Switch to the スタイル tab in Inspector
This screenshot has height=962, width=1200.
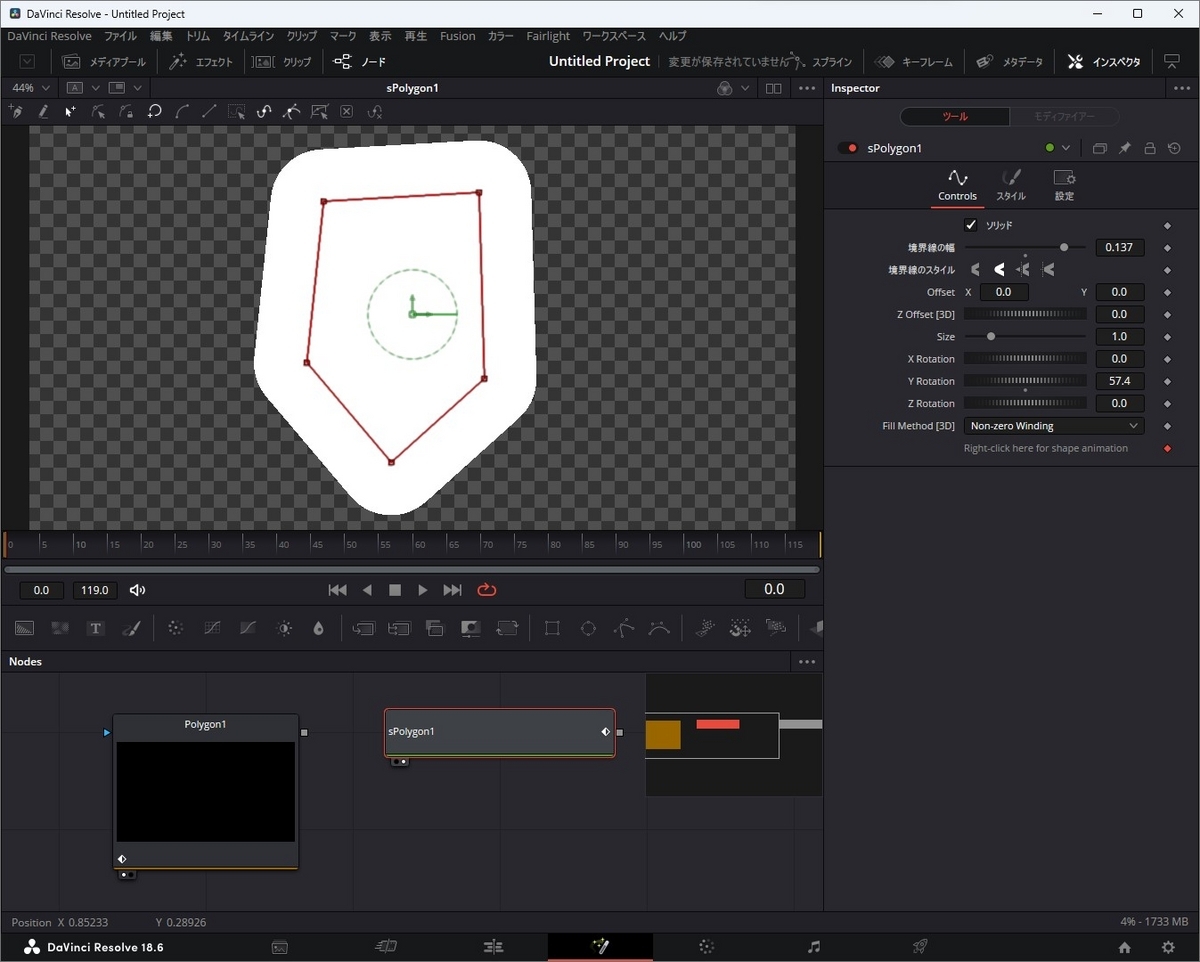coord(1011,185)
